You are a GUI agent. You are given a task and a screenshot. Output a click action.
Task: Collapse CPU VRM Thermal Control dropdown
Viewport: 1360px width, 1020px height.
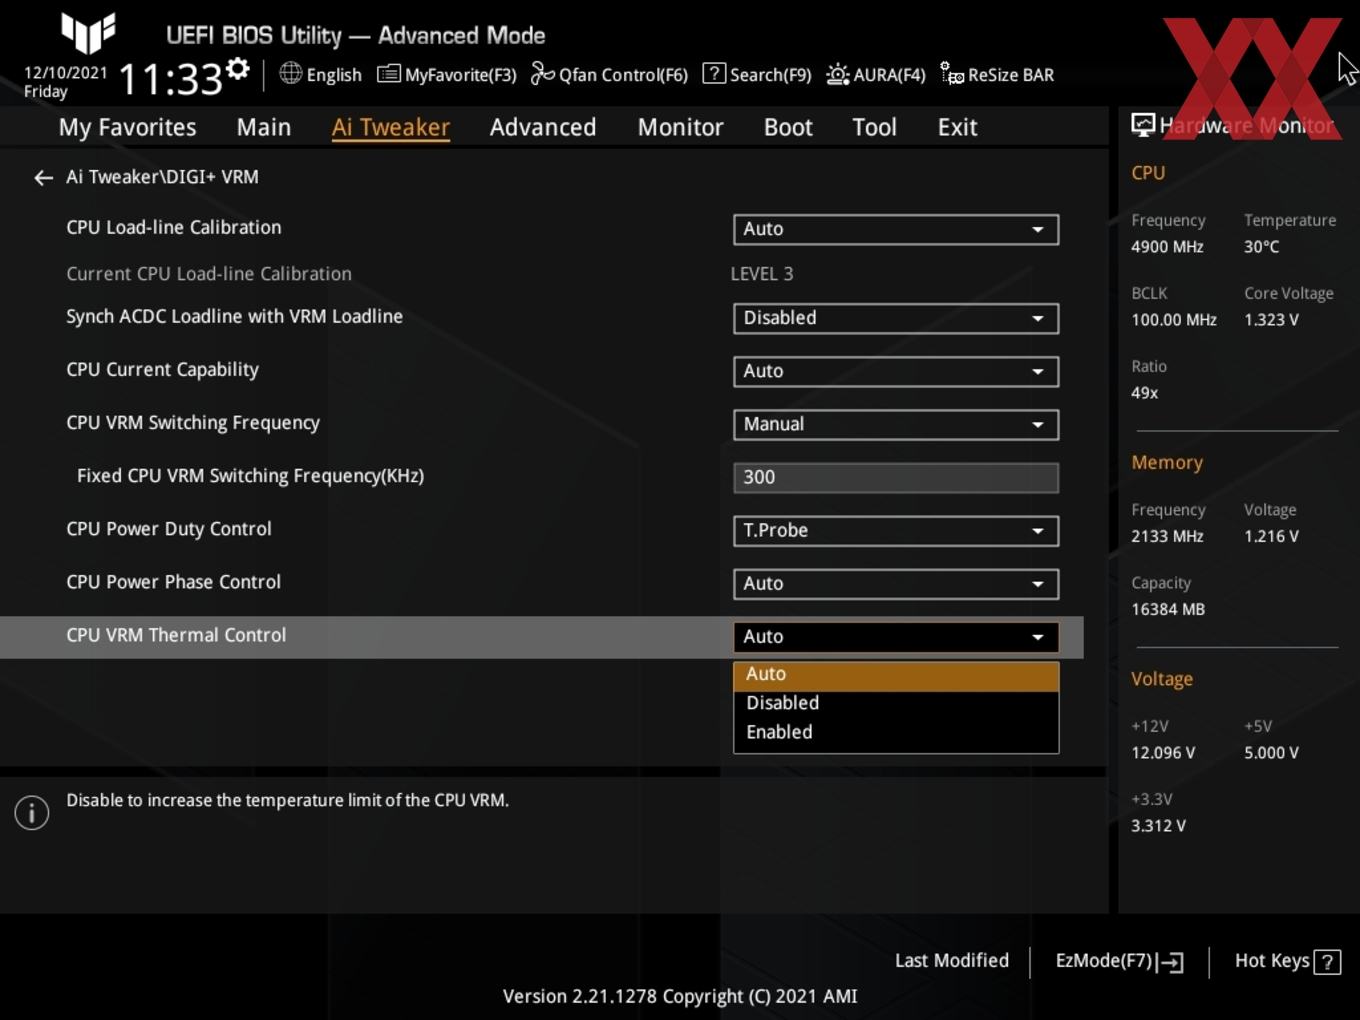click(x=896, y=636)
